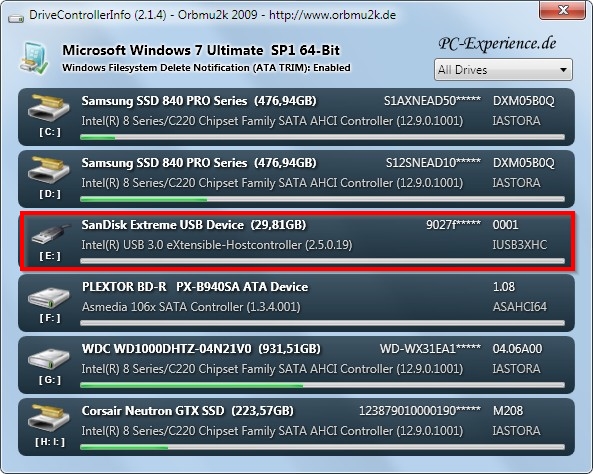Click firmware value 0001 on the SanDisk row
593x474 pixels.
click(506, 225)
